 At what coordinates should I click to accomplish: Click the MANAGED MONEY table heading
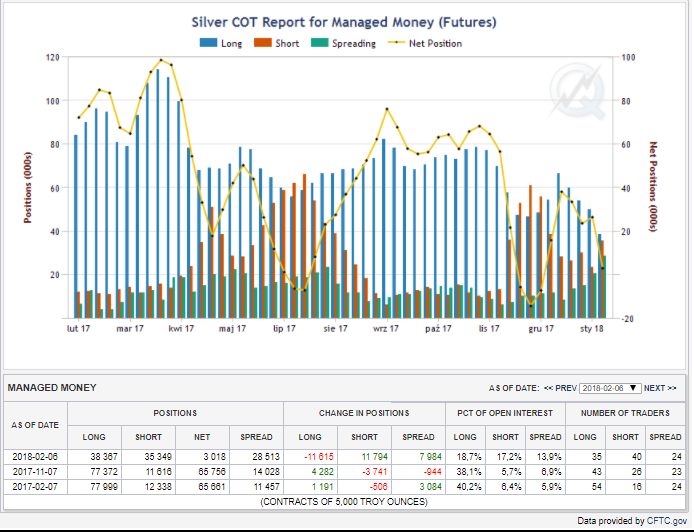tap(52, 388)
